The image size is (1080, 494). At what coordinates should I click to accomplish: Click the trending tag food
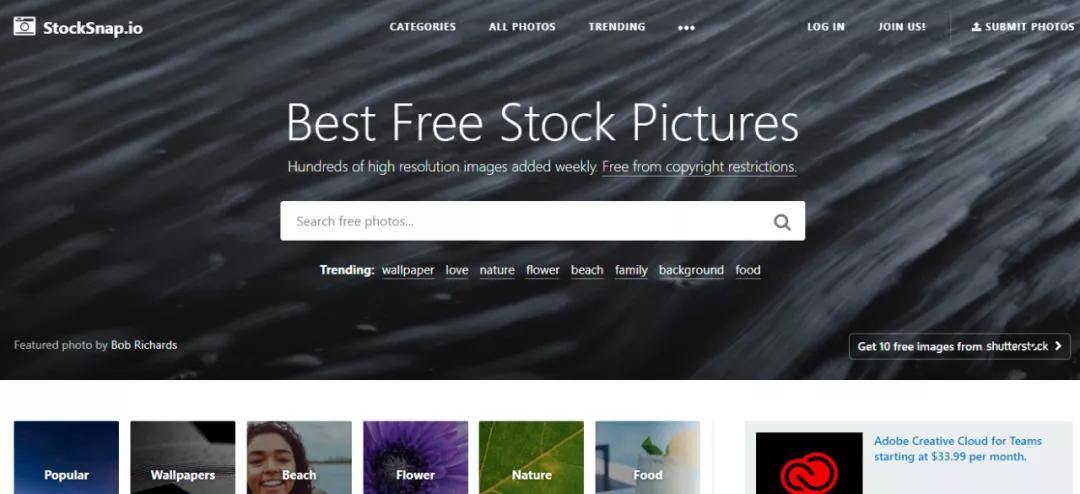747,270
